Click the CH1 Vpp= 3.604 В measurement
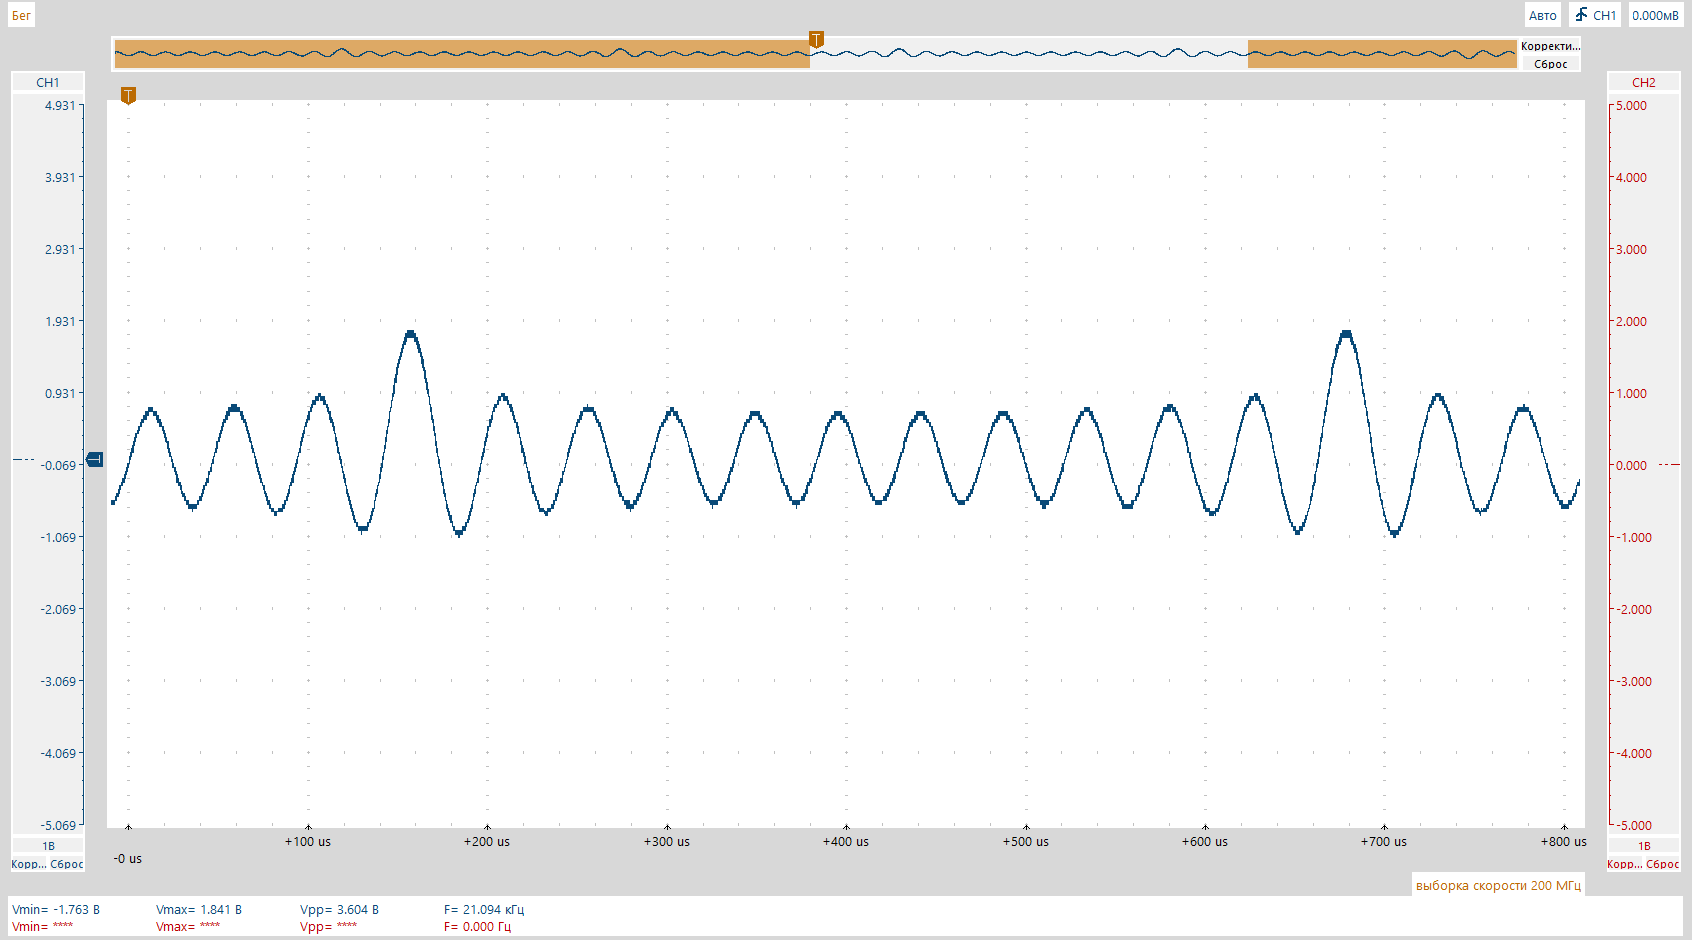This screenshot has height=940, width=1692. (x=339, y=909)
